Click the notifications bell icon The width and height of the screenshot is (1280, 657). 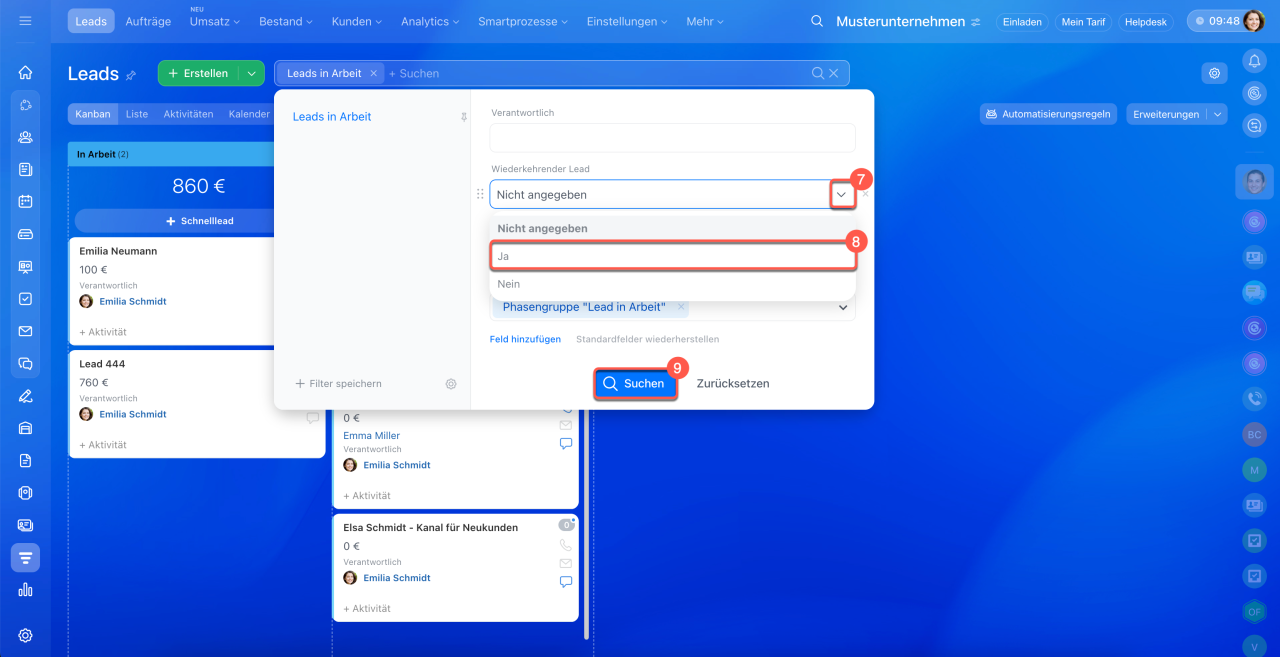(x=1254, y=61)
